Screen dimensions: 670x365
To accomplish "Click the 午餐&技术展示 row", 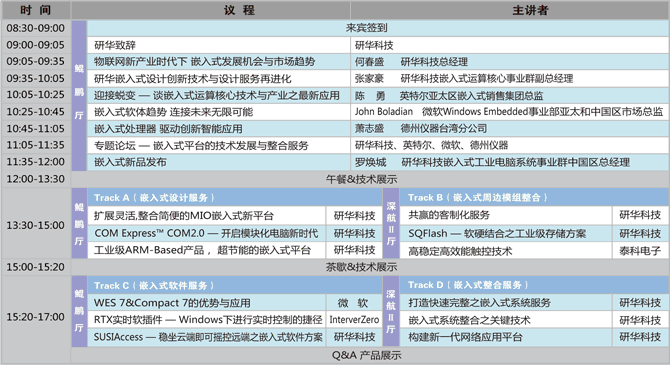I will point(370,179).
